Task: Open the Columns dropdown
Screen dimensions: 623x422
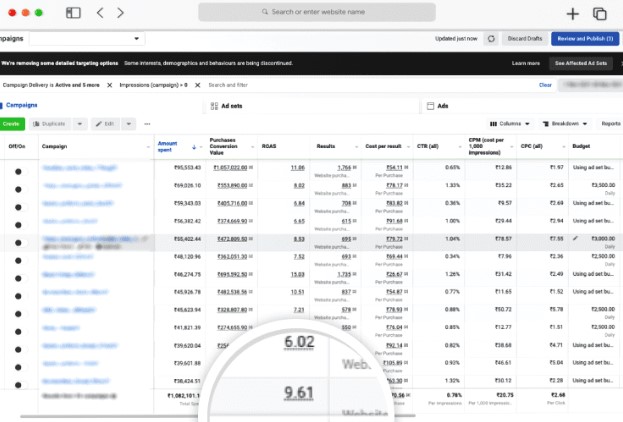Action: pyautogui.click(x=509, y=123)
